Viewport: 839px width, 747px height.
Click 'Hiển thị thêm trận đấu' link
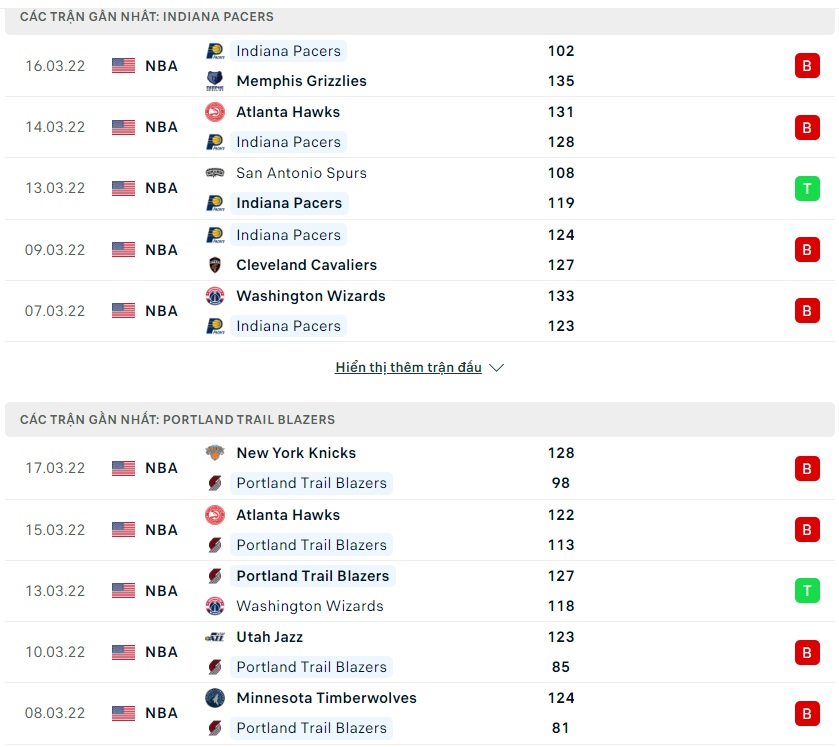tap(408, 368)
